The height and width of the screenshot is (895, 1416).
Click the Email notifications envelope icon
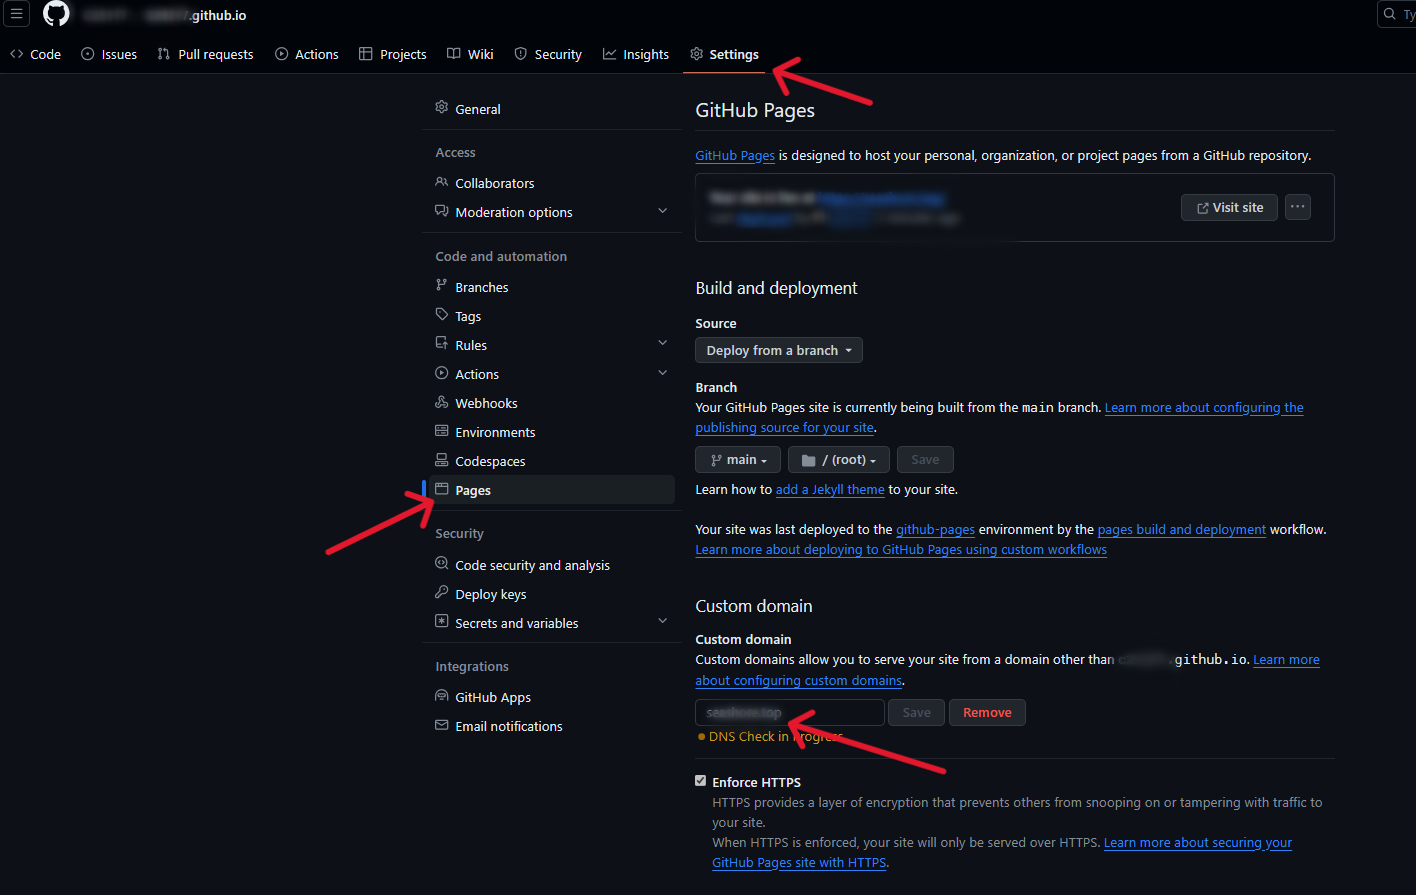pyautogui.click(x=442, y=726)
